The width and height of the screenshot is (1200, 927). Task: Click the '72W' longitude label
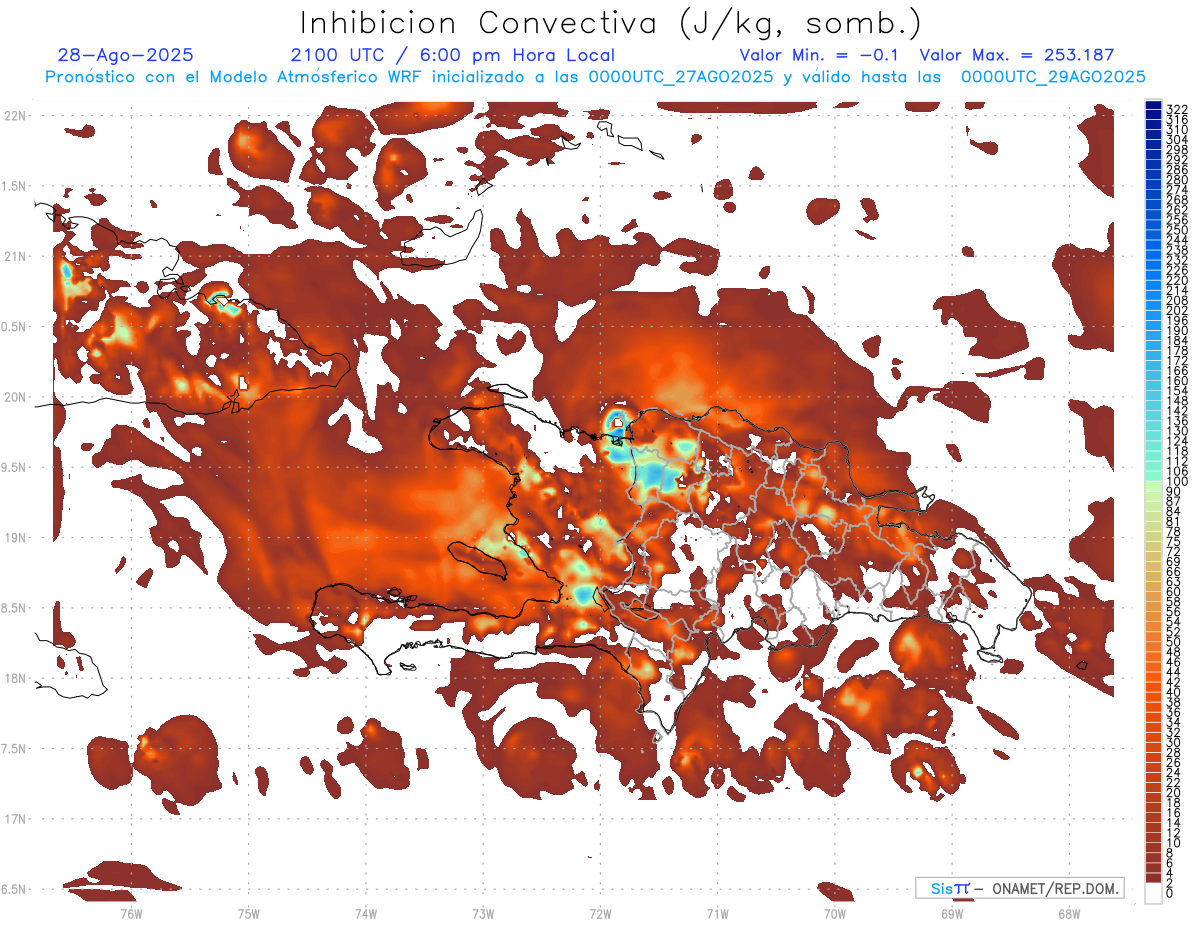pyautogui.click(x=601, y=913)
